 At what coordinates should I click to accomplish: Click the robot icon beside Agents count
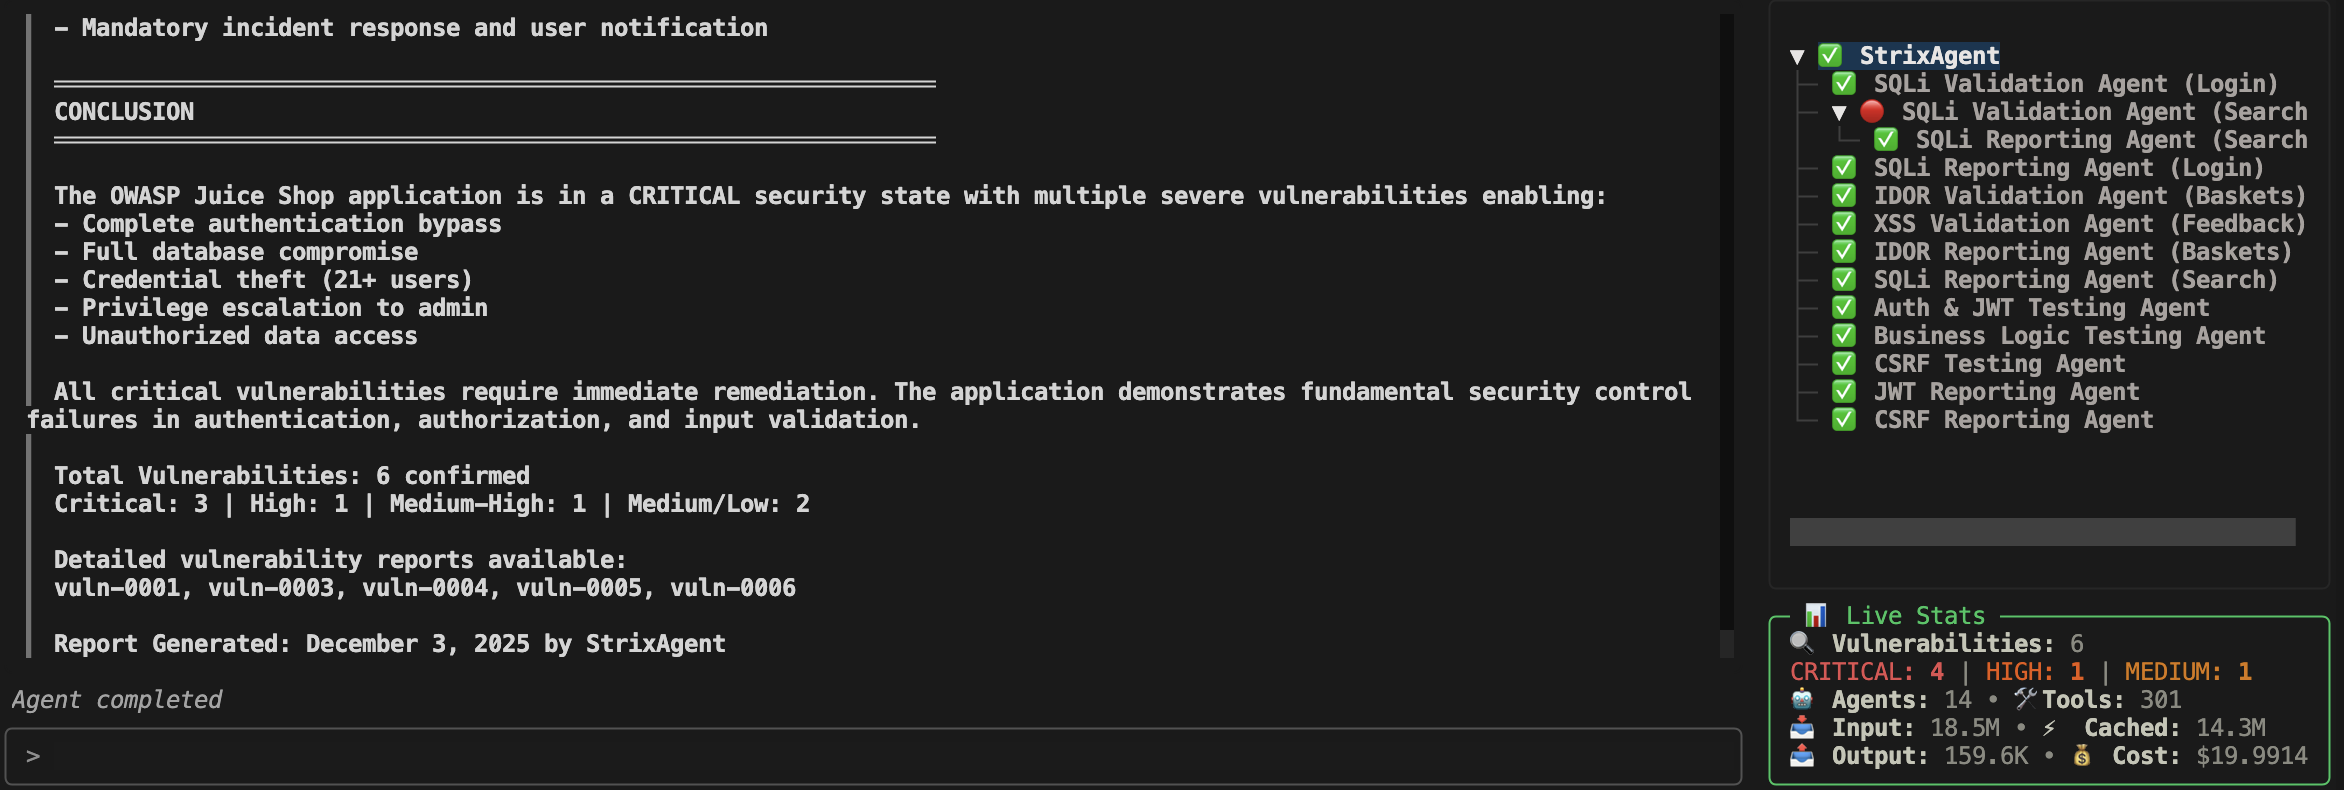(x=1802, y=699)
